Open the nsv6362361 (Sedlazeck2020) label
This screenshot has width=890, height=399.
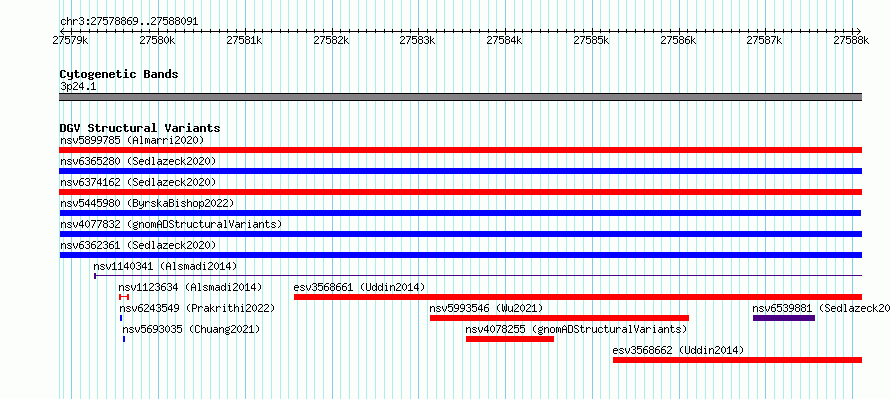point(138,245)
